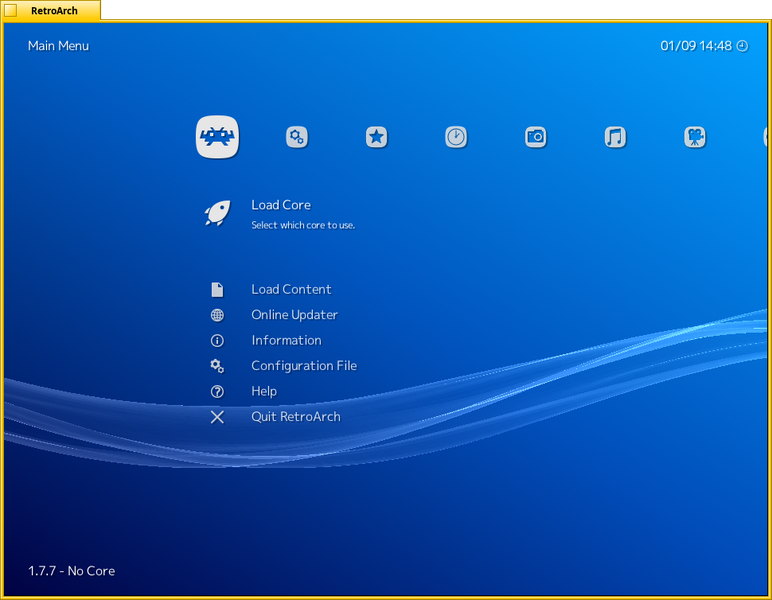Open the Online Updater entry

pos(294,315)
